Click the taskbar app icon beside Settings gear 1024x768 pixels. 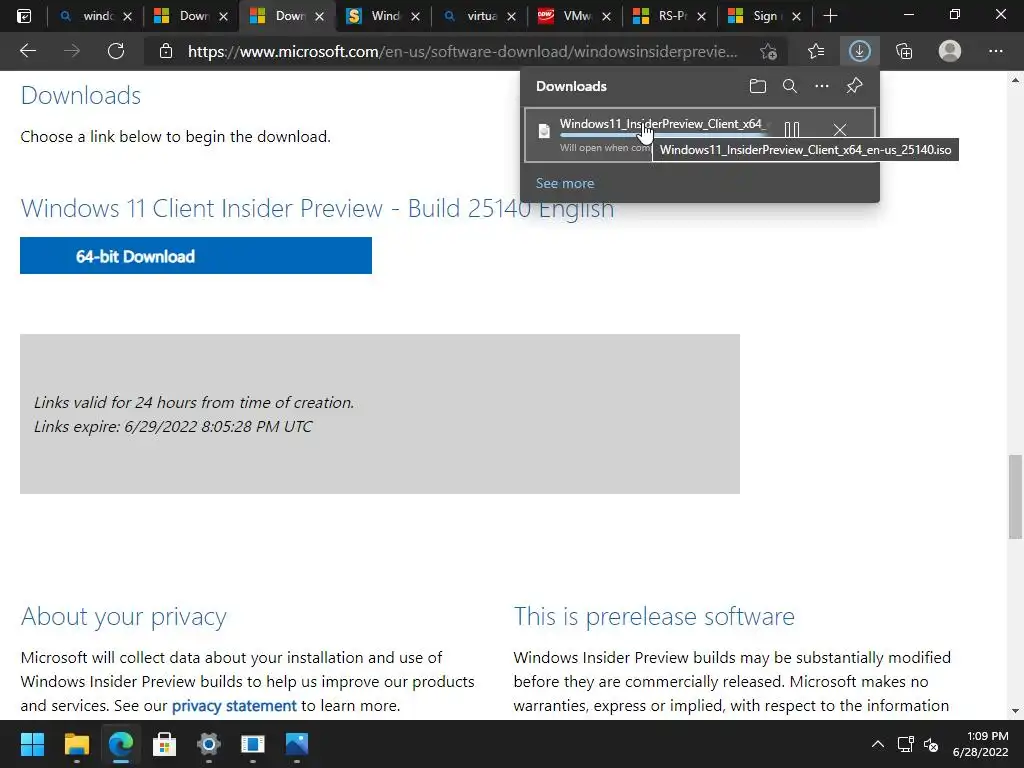(253, 744)
